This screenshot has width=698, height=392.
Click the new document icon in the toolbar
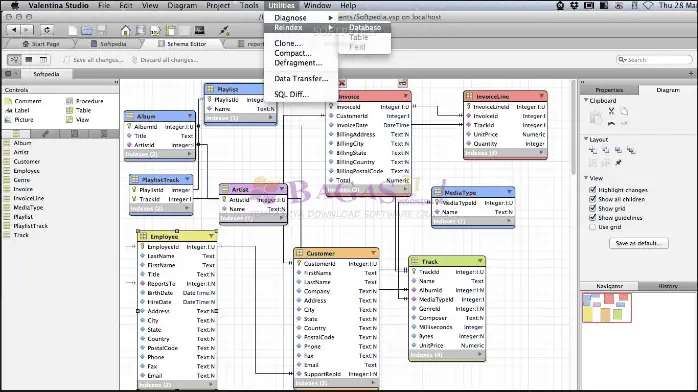[x=73, y=30]
